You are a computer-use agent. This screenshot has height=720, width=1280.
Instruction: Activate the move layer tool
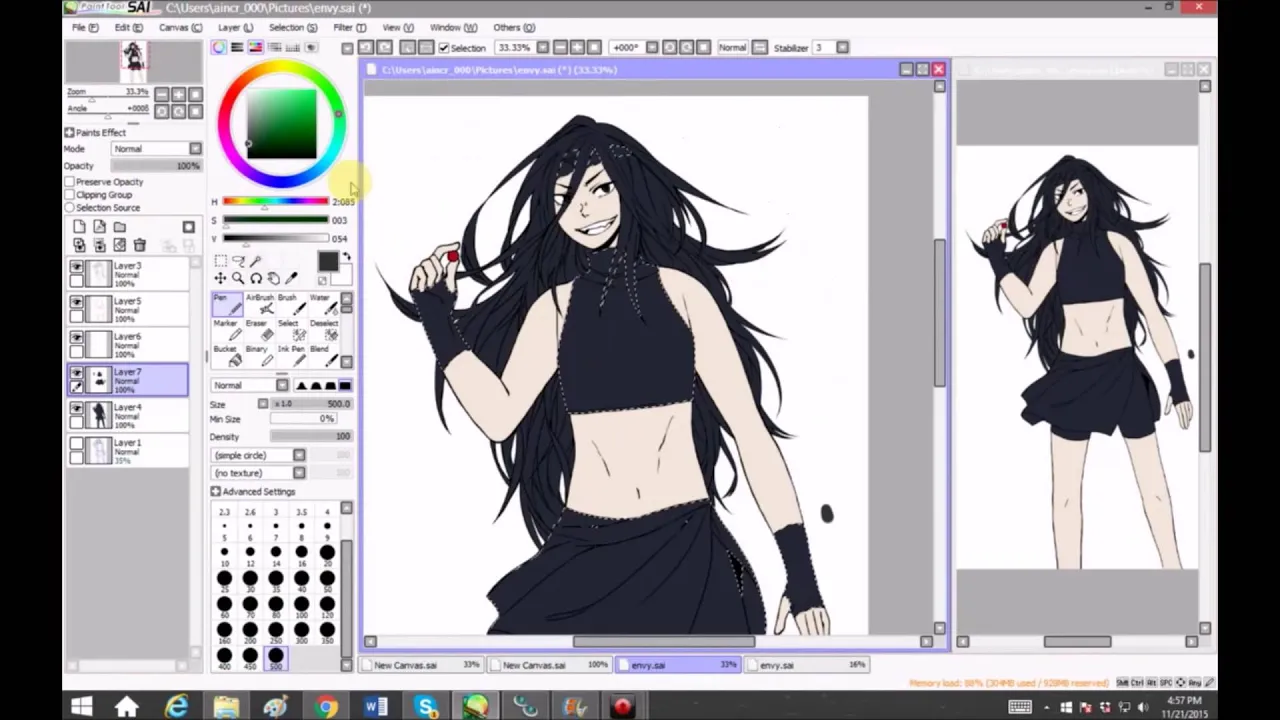click(221, 278)
